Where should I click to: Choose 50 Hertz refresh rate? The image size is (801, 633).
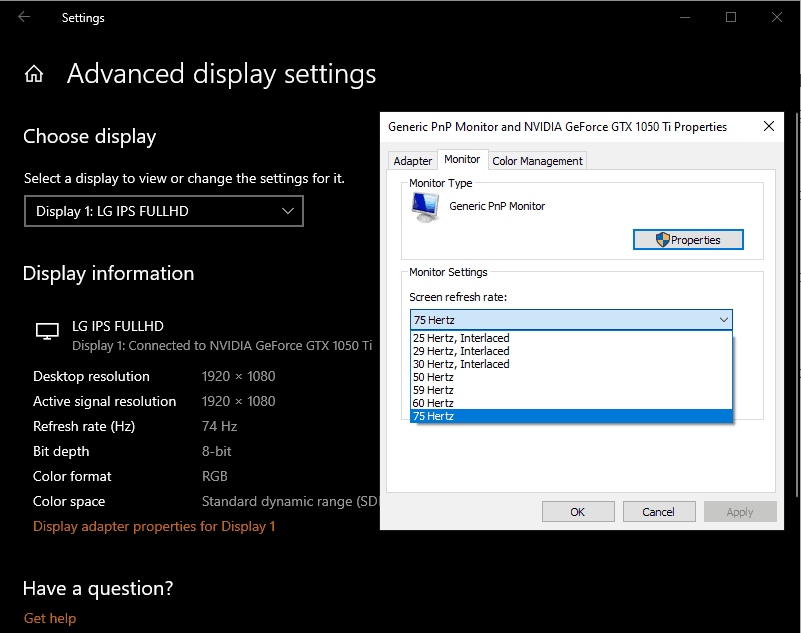[571, 377]
